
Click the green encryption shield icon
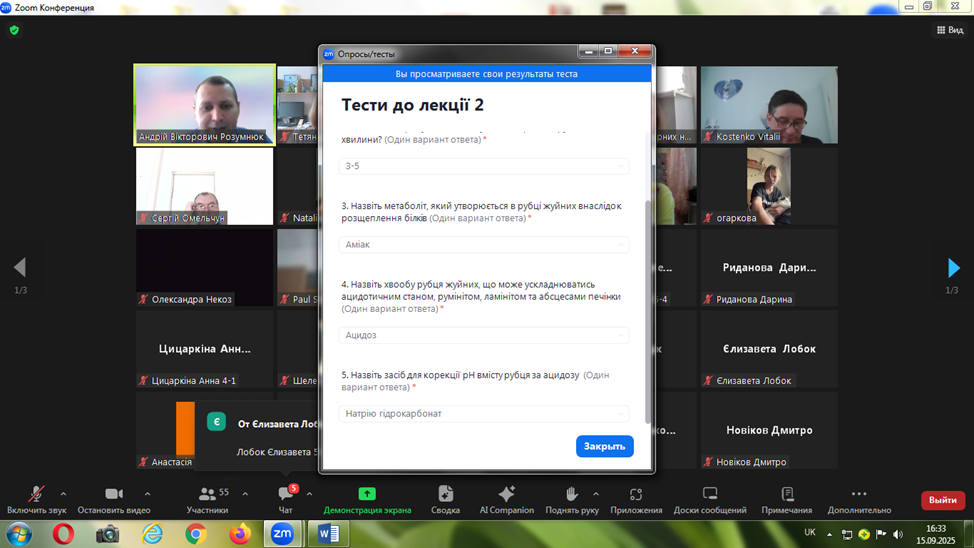14,30
